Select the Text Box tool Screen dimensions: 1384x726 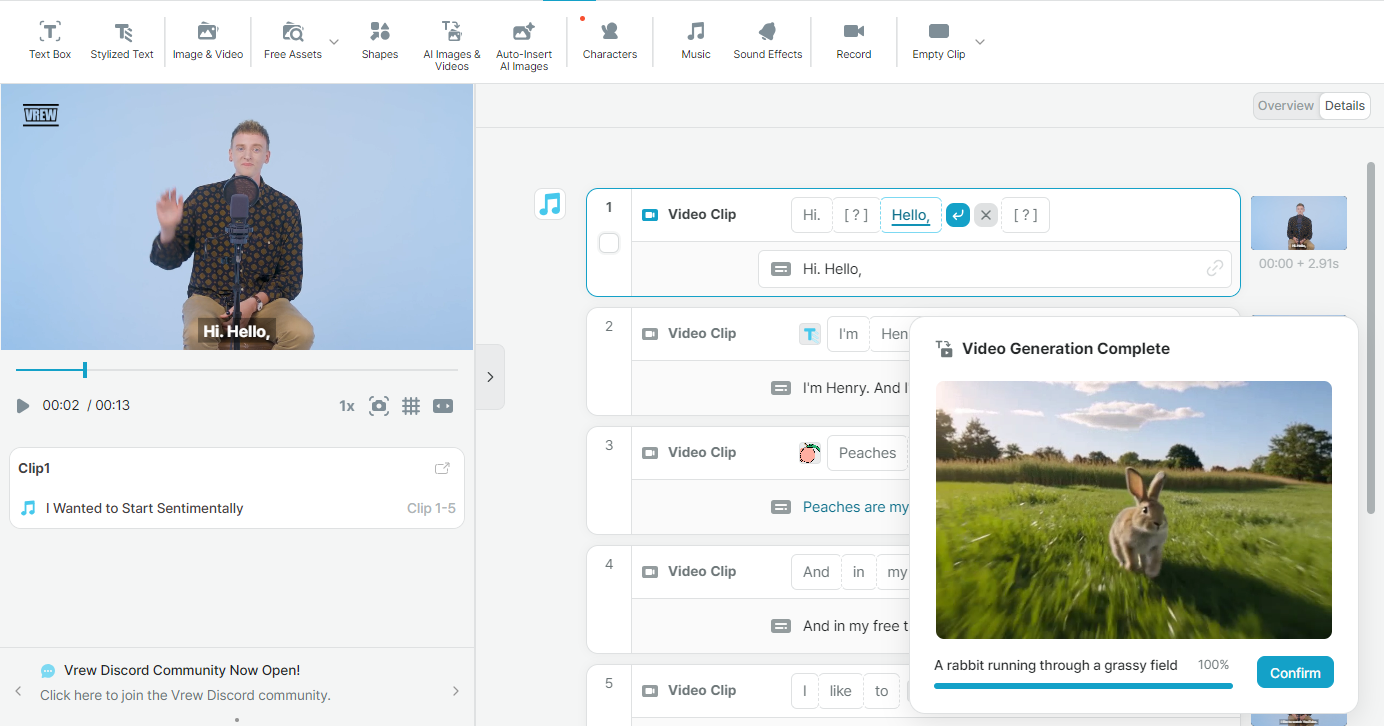(x=50, y=41)
